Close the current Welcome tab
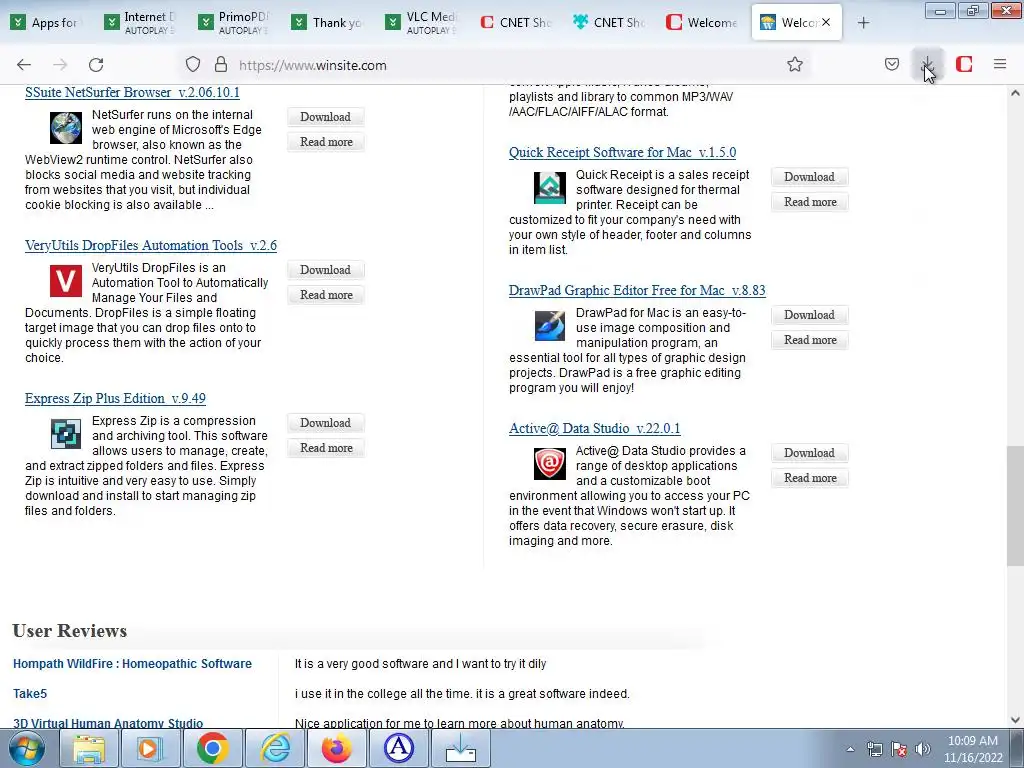Viewport: 1024px width, 768px height. (x=826, y=22)
